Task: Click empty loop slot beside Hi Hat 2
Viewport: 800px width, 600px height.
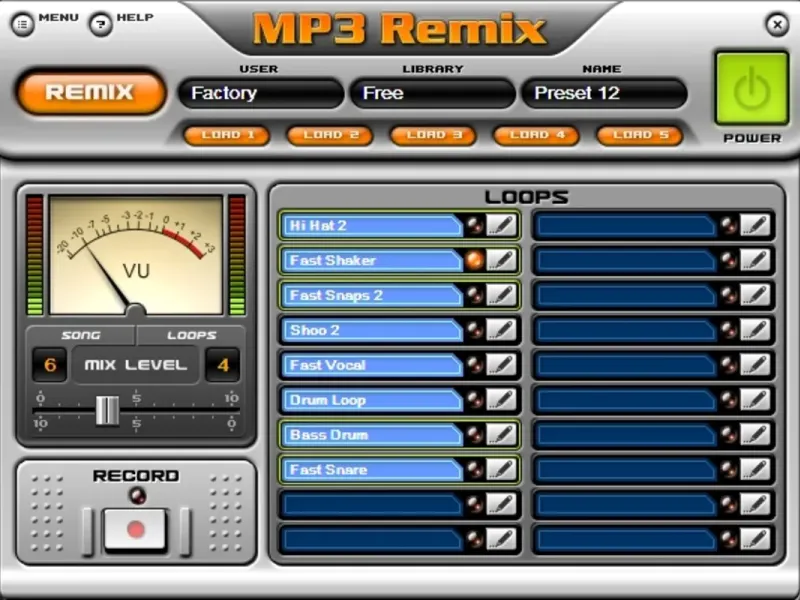Action: [x=626, y=226]
